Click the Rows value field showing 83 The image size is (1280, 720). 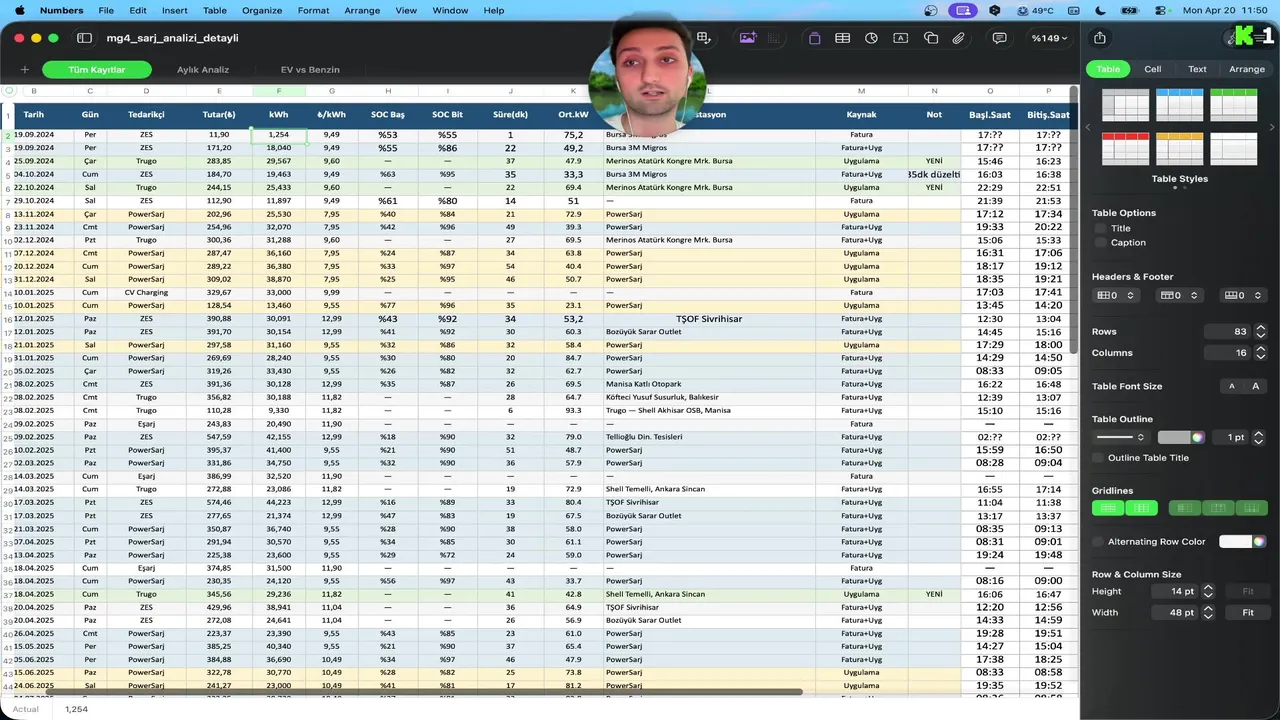click(1228, 331)
